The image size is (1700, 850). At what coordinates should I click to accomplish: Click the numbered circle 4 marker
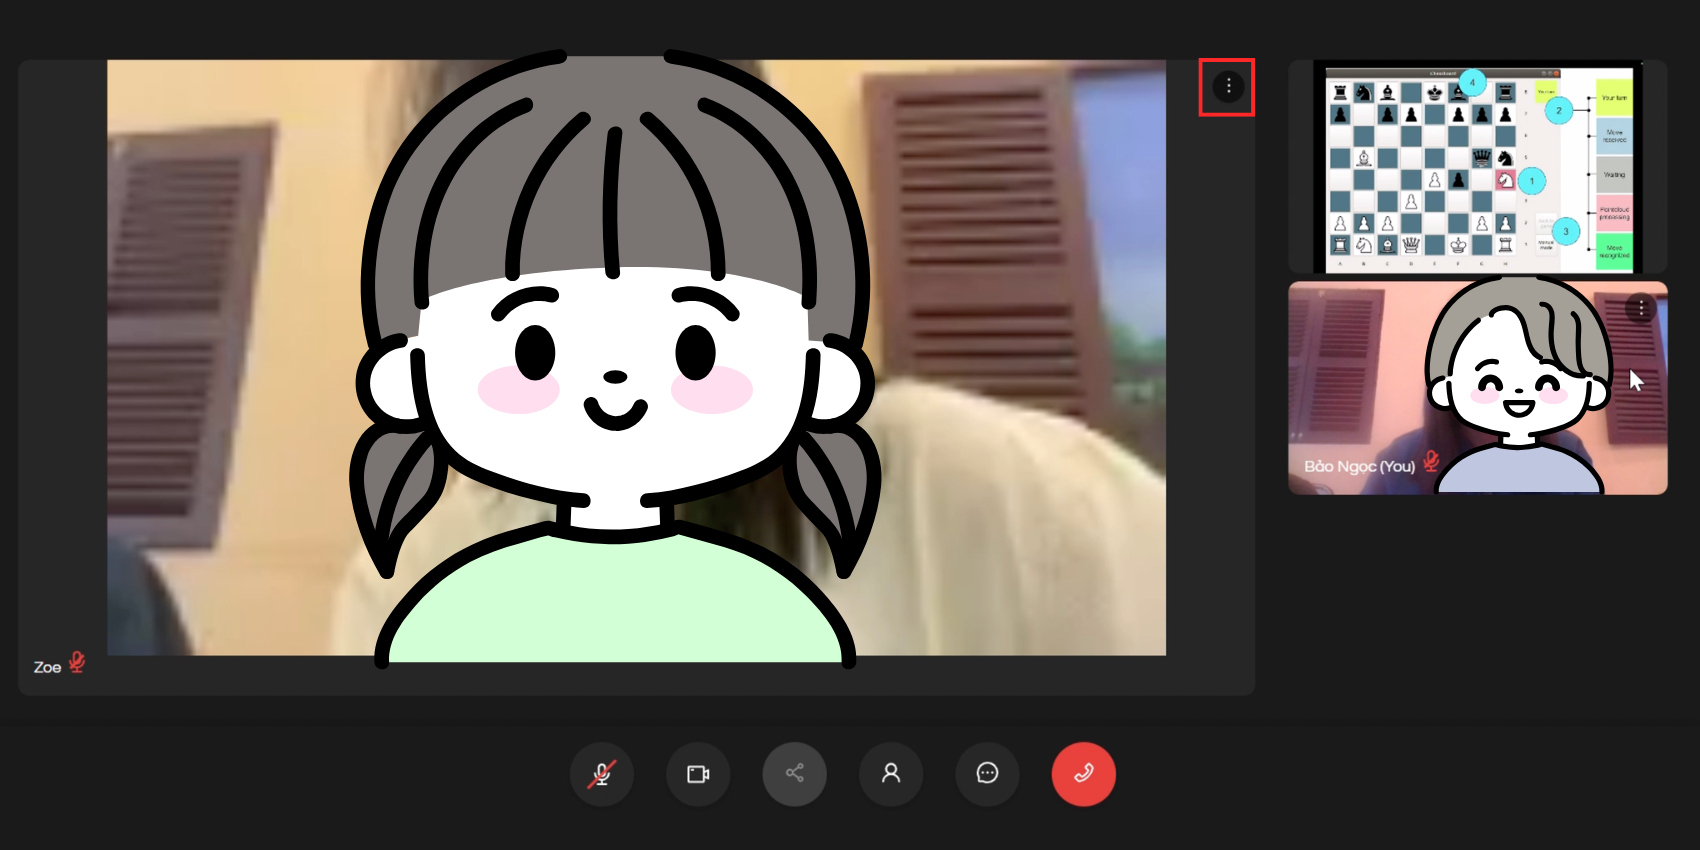pos(1472,82)
